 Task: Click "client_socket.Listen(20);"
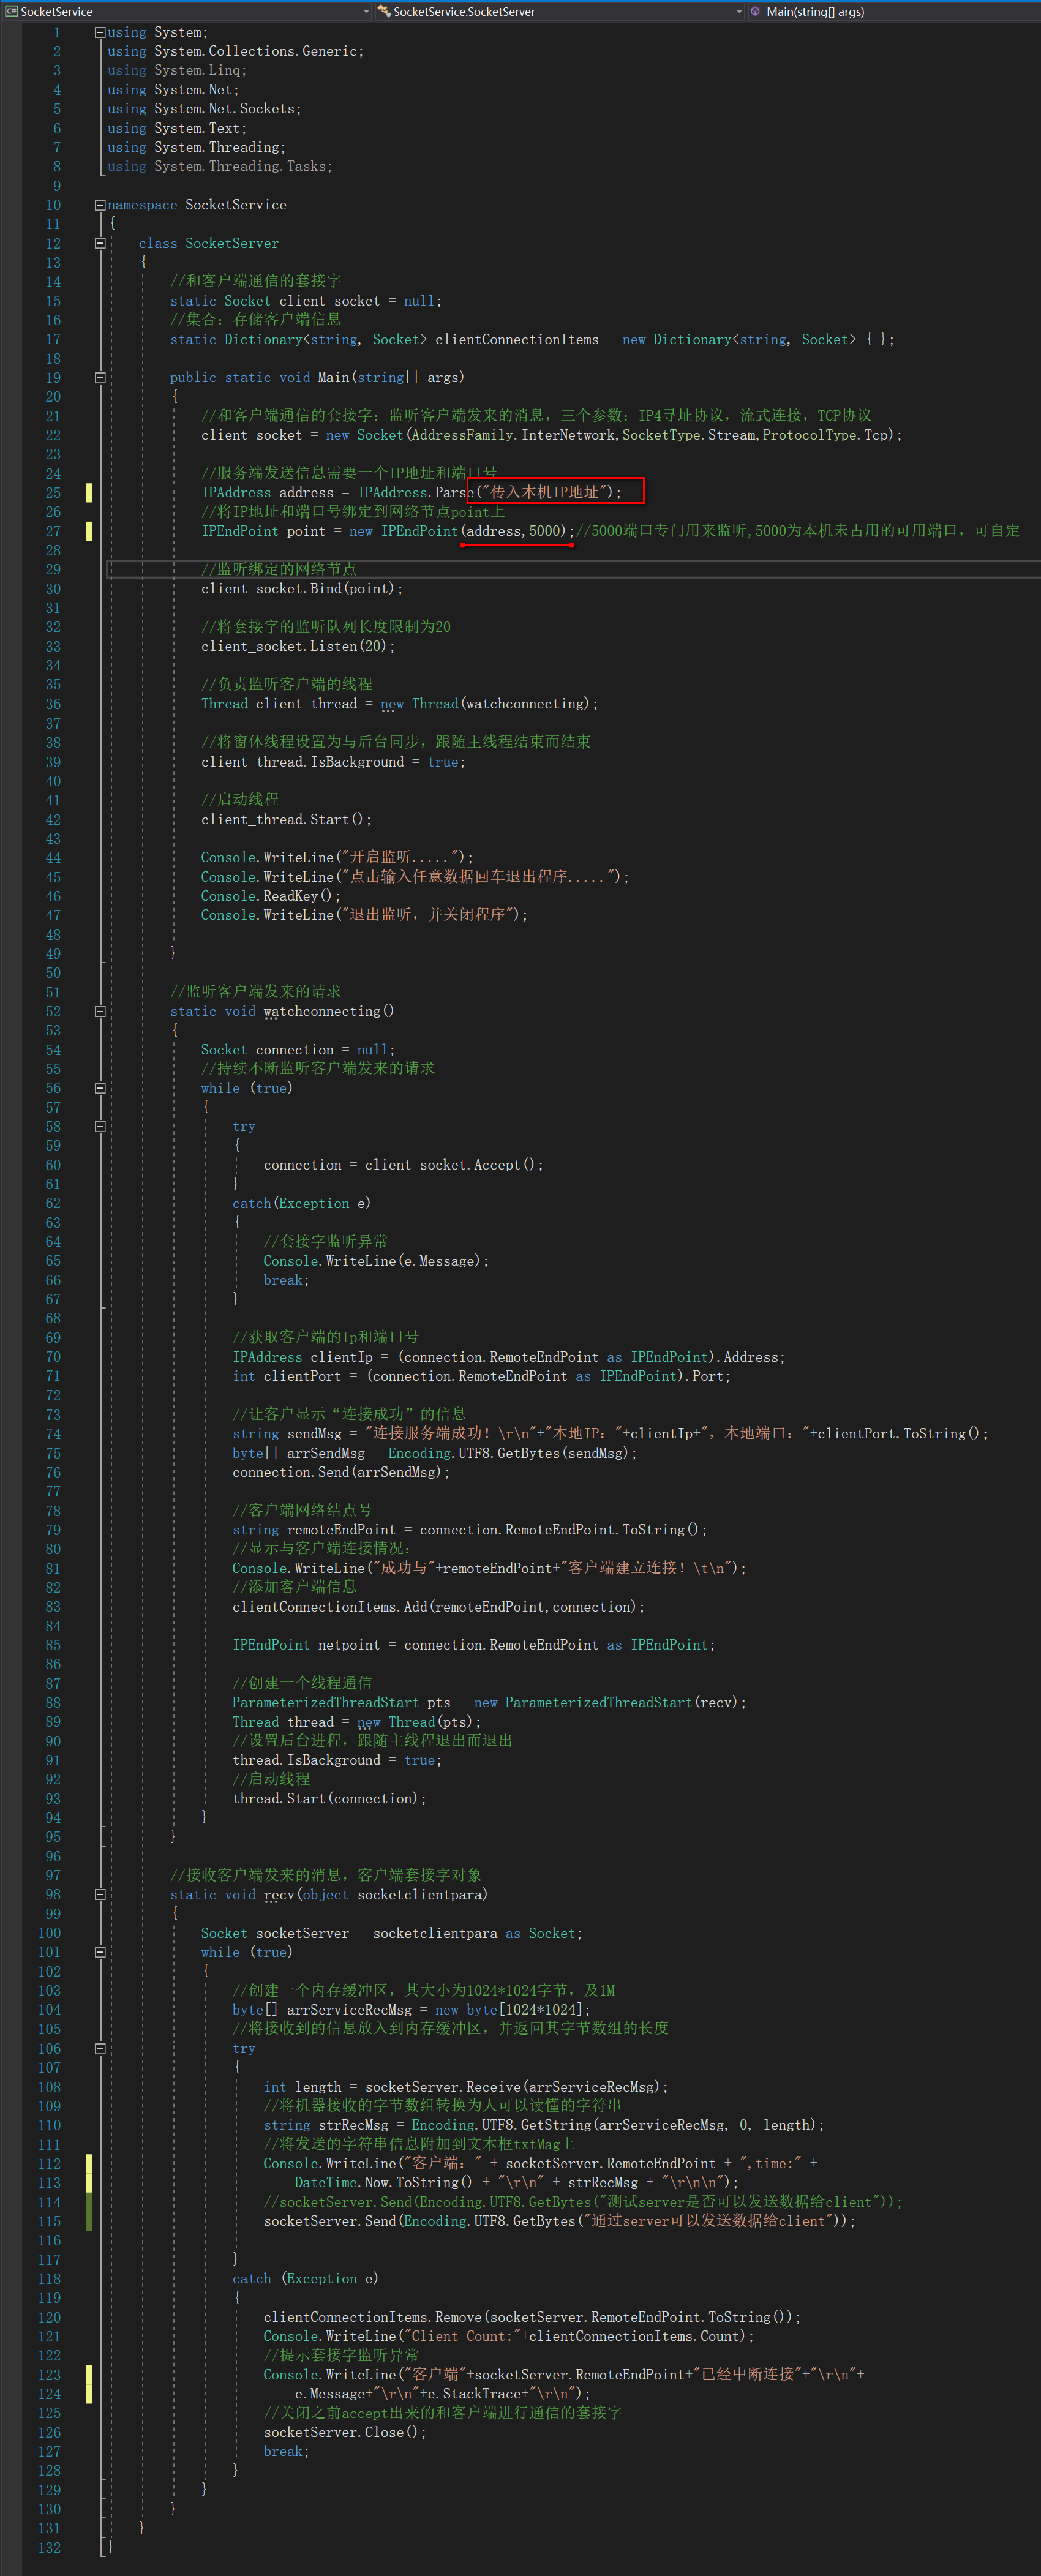(298, 646)
